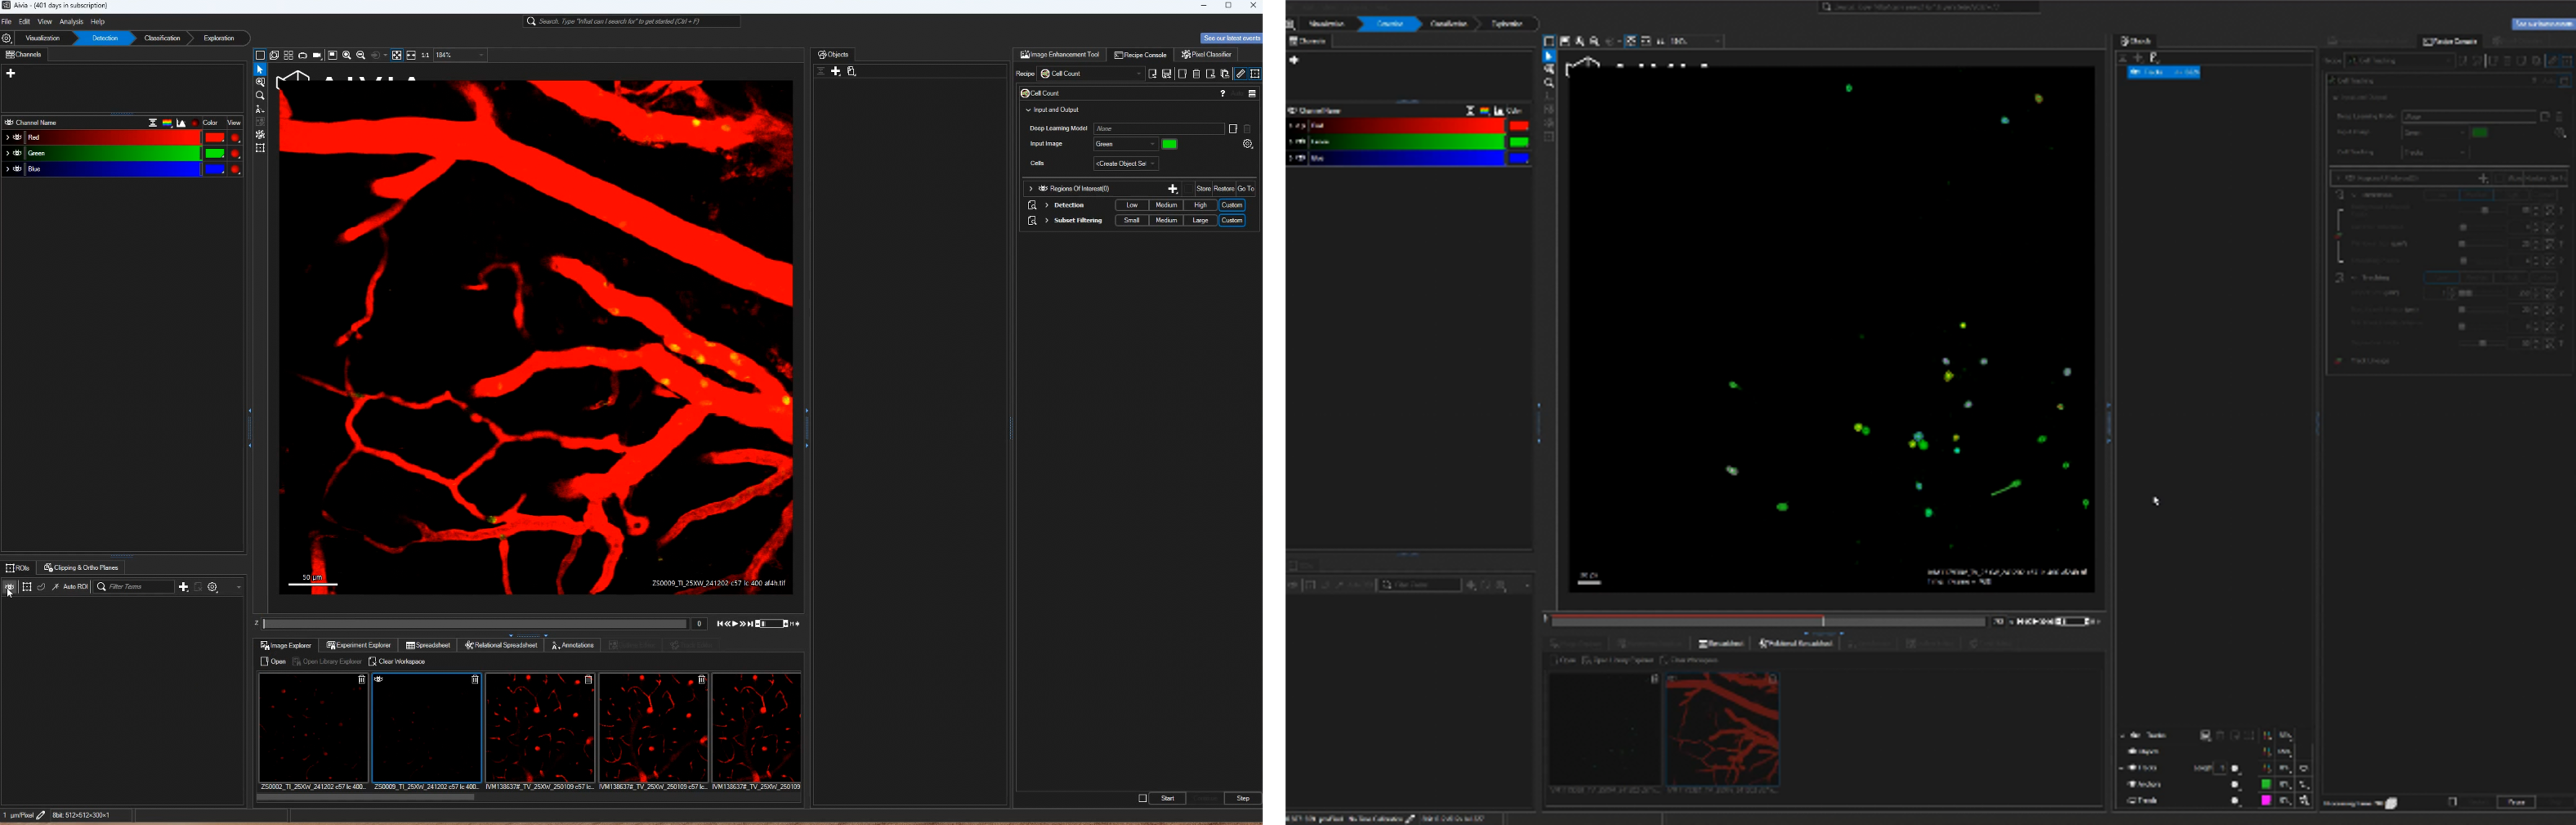Click the zoom in magnifier icon
The width and height of the screenshot is (2576, 825).
(x=347, y=56)
